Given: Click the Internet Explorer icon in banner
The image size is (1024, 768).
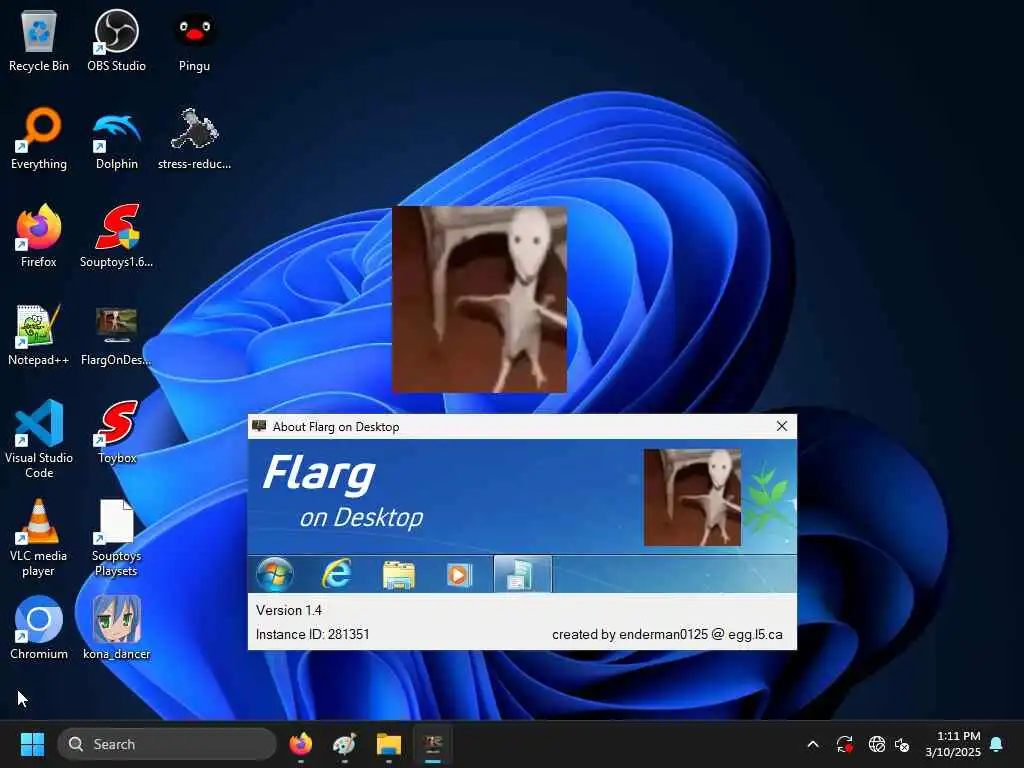Looking at the screenshot, I should [337, 575].
